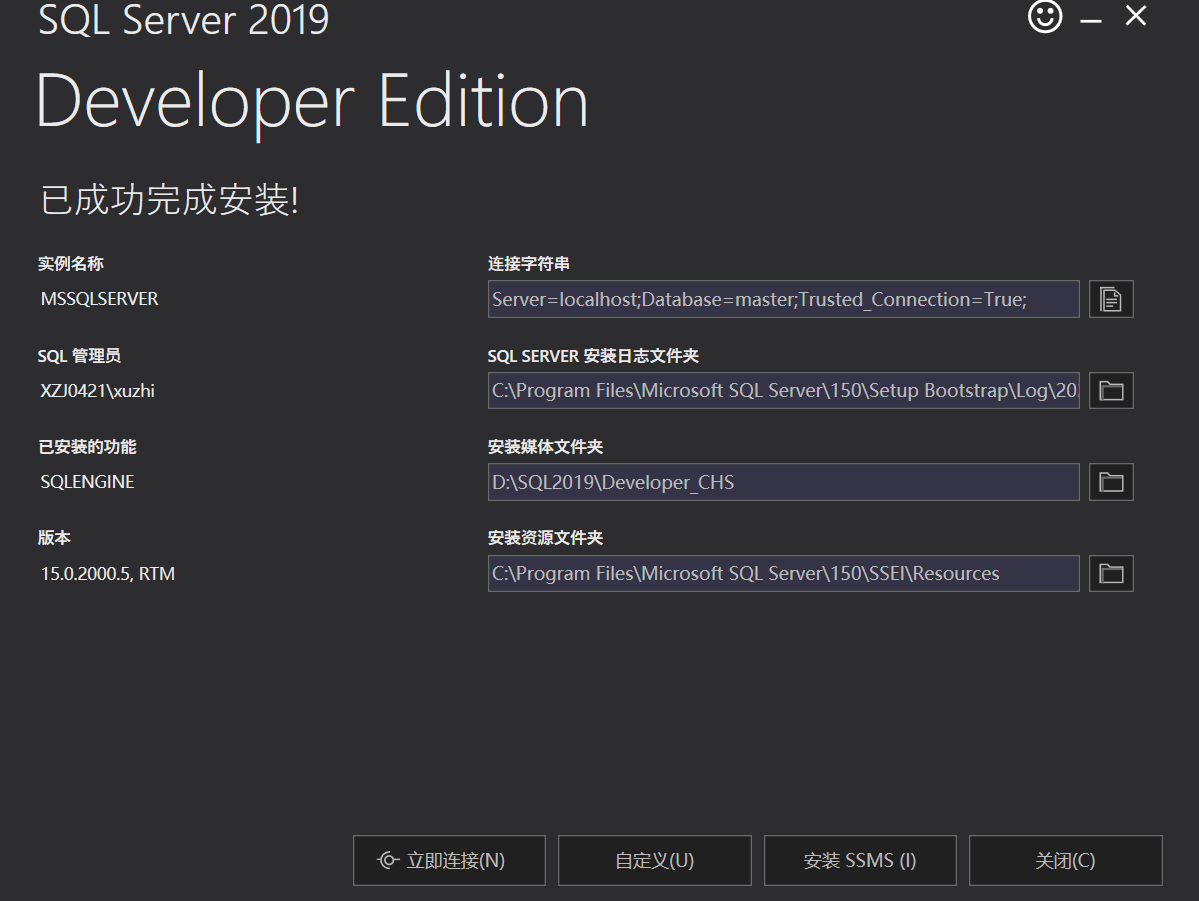This screenshot has height=901, width=1199.
Task: Click the instance name MSSQLSERVER
Action: (97, 298)
